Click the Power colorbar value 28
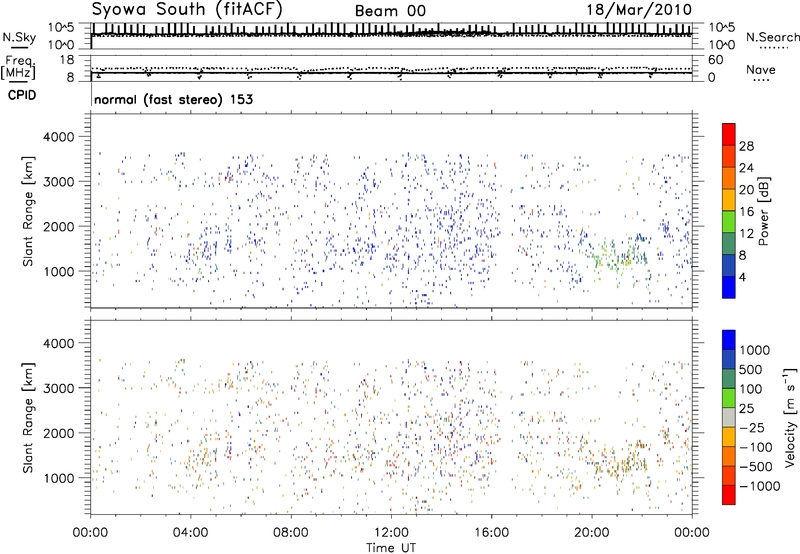 (746, 146)
